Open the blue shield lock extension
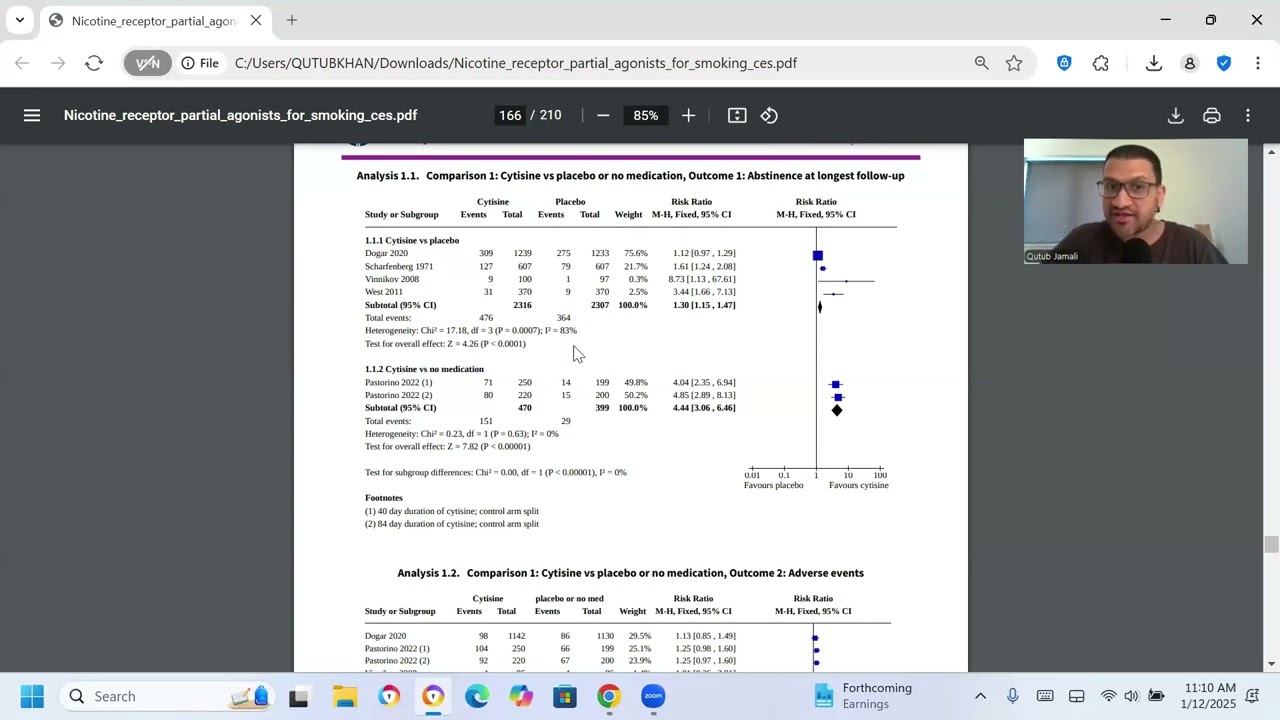This screenshot has height=720, width=1280. (1064, 63)
